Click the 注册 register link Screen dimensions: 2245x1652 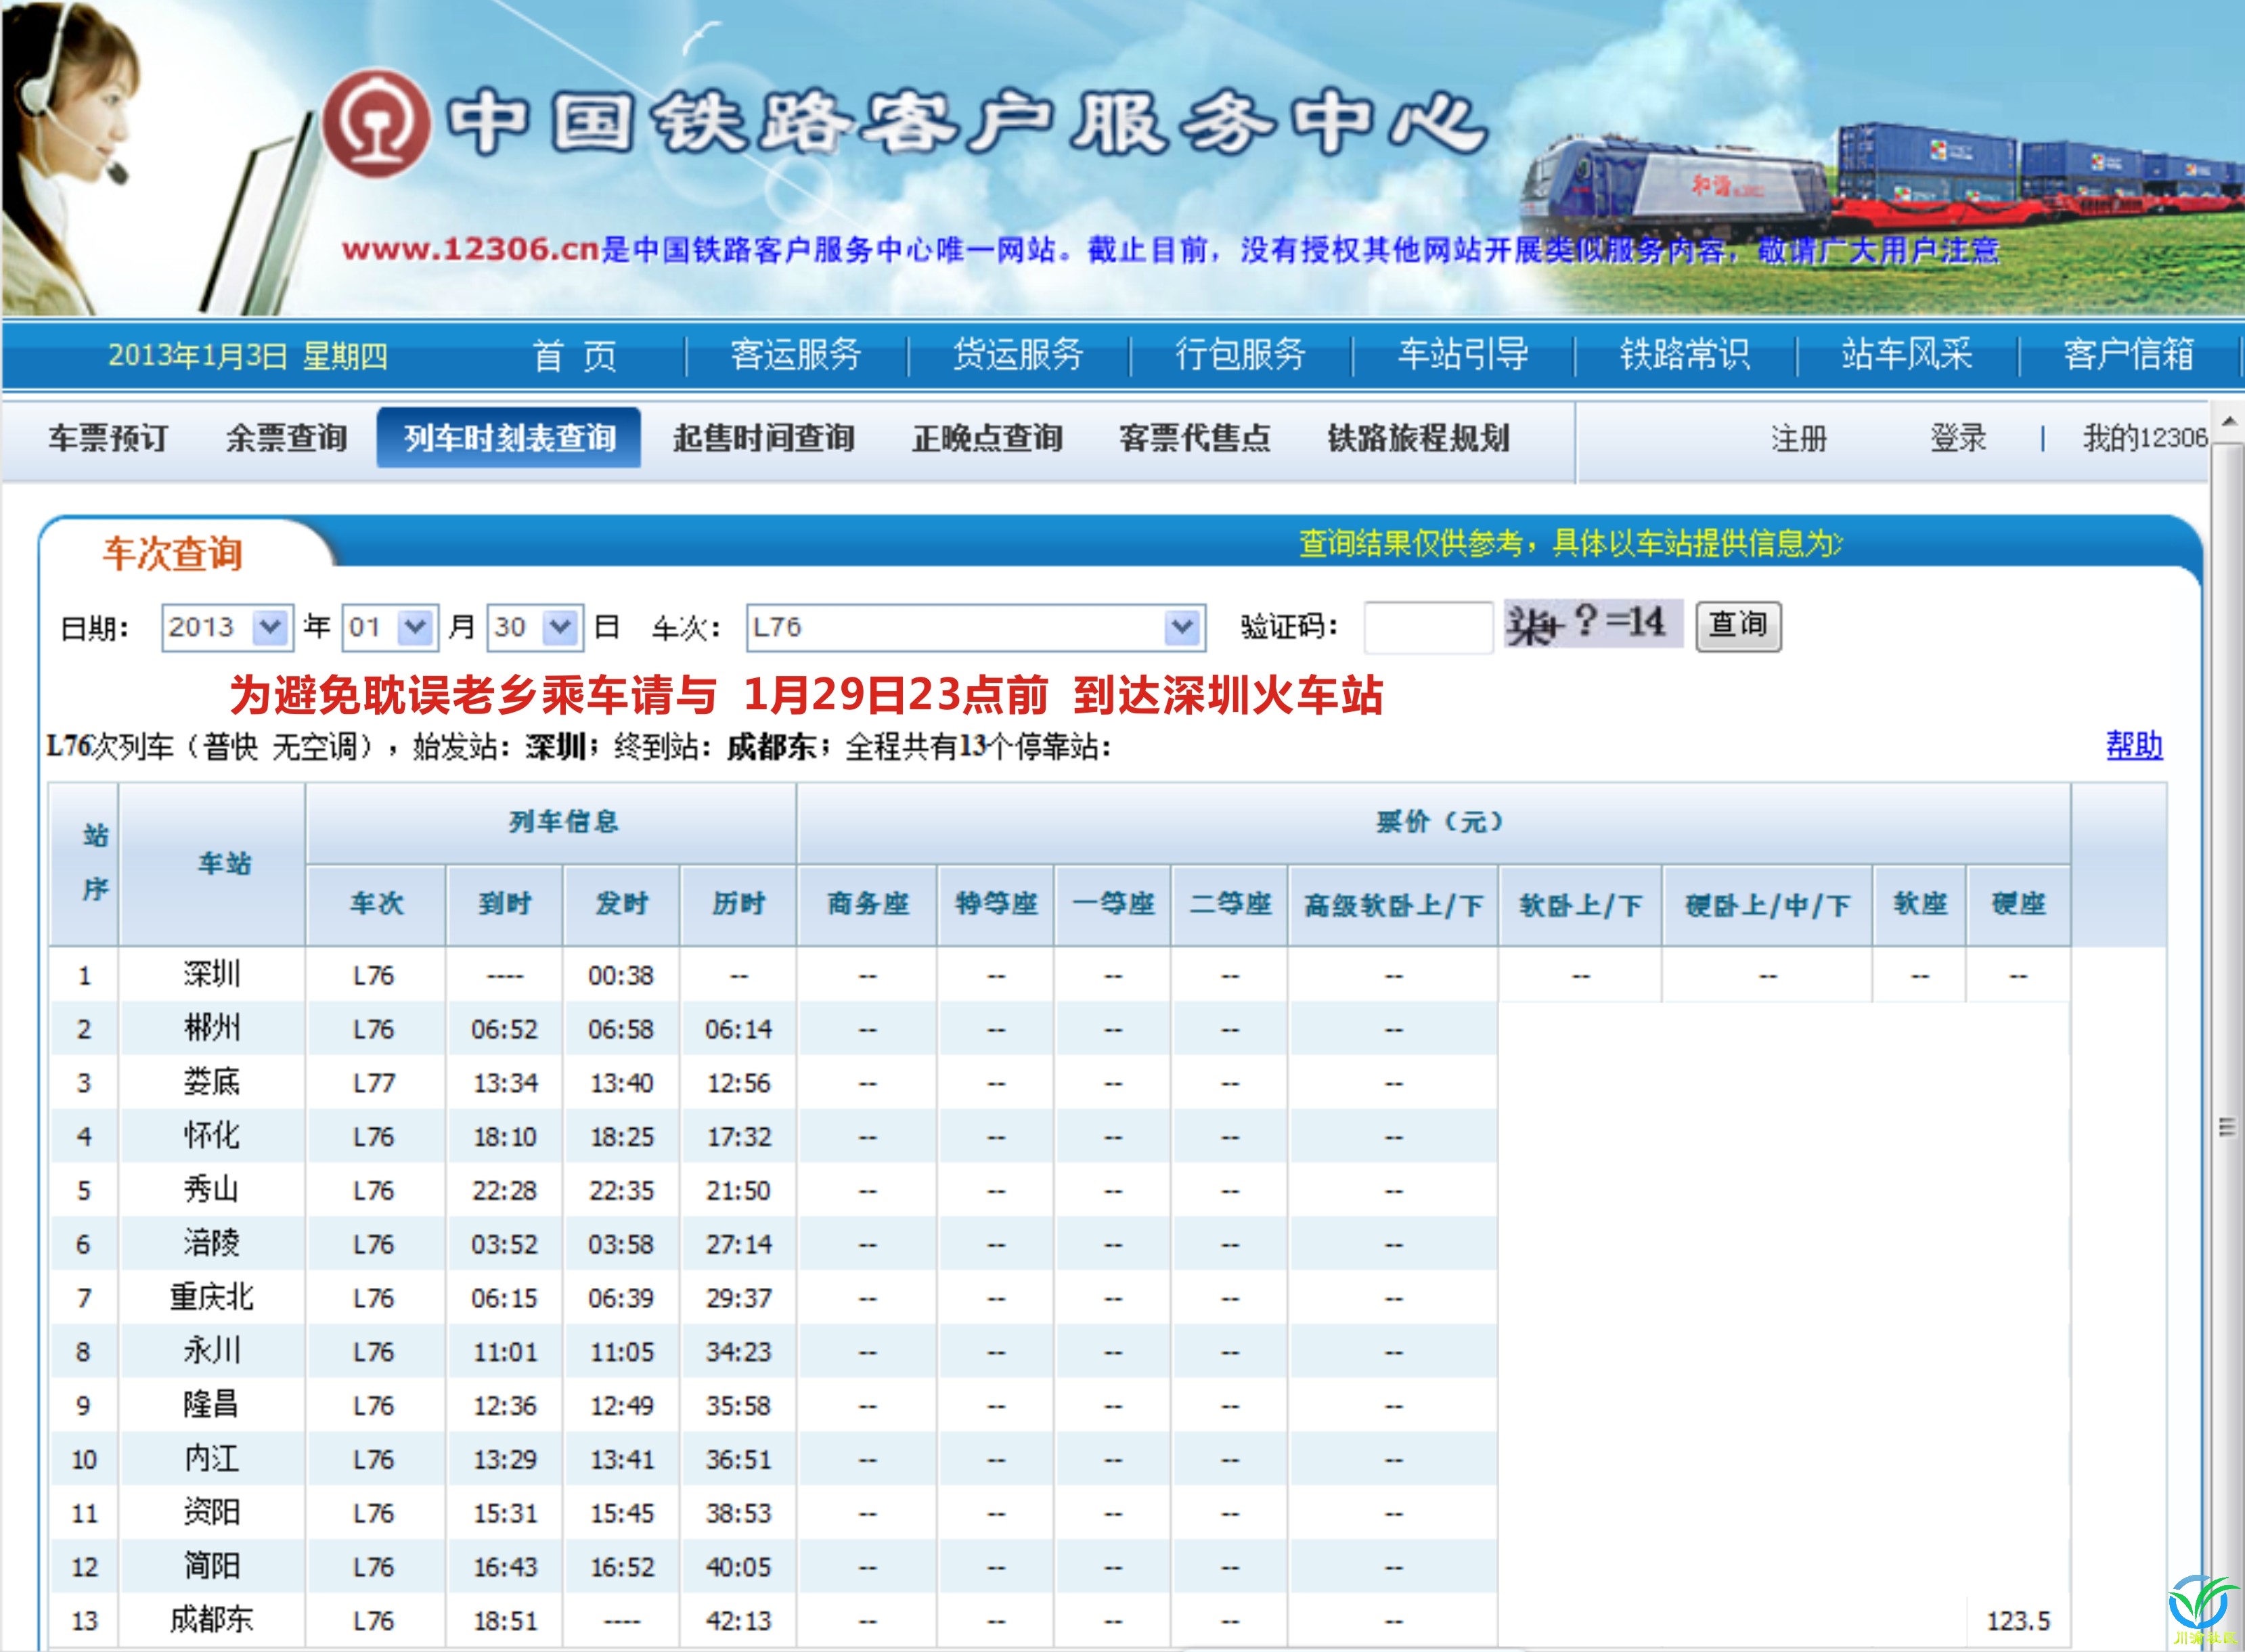(x=1799, y=438)
